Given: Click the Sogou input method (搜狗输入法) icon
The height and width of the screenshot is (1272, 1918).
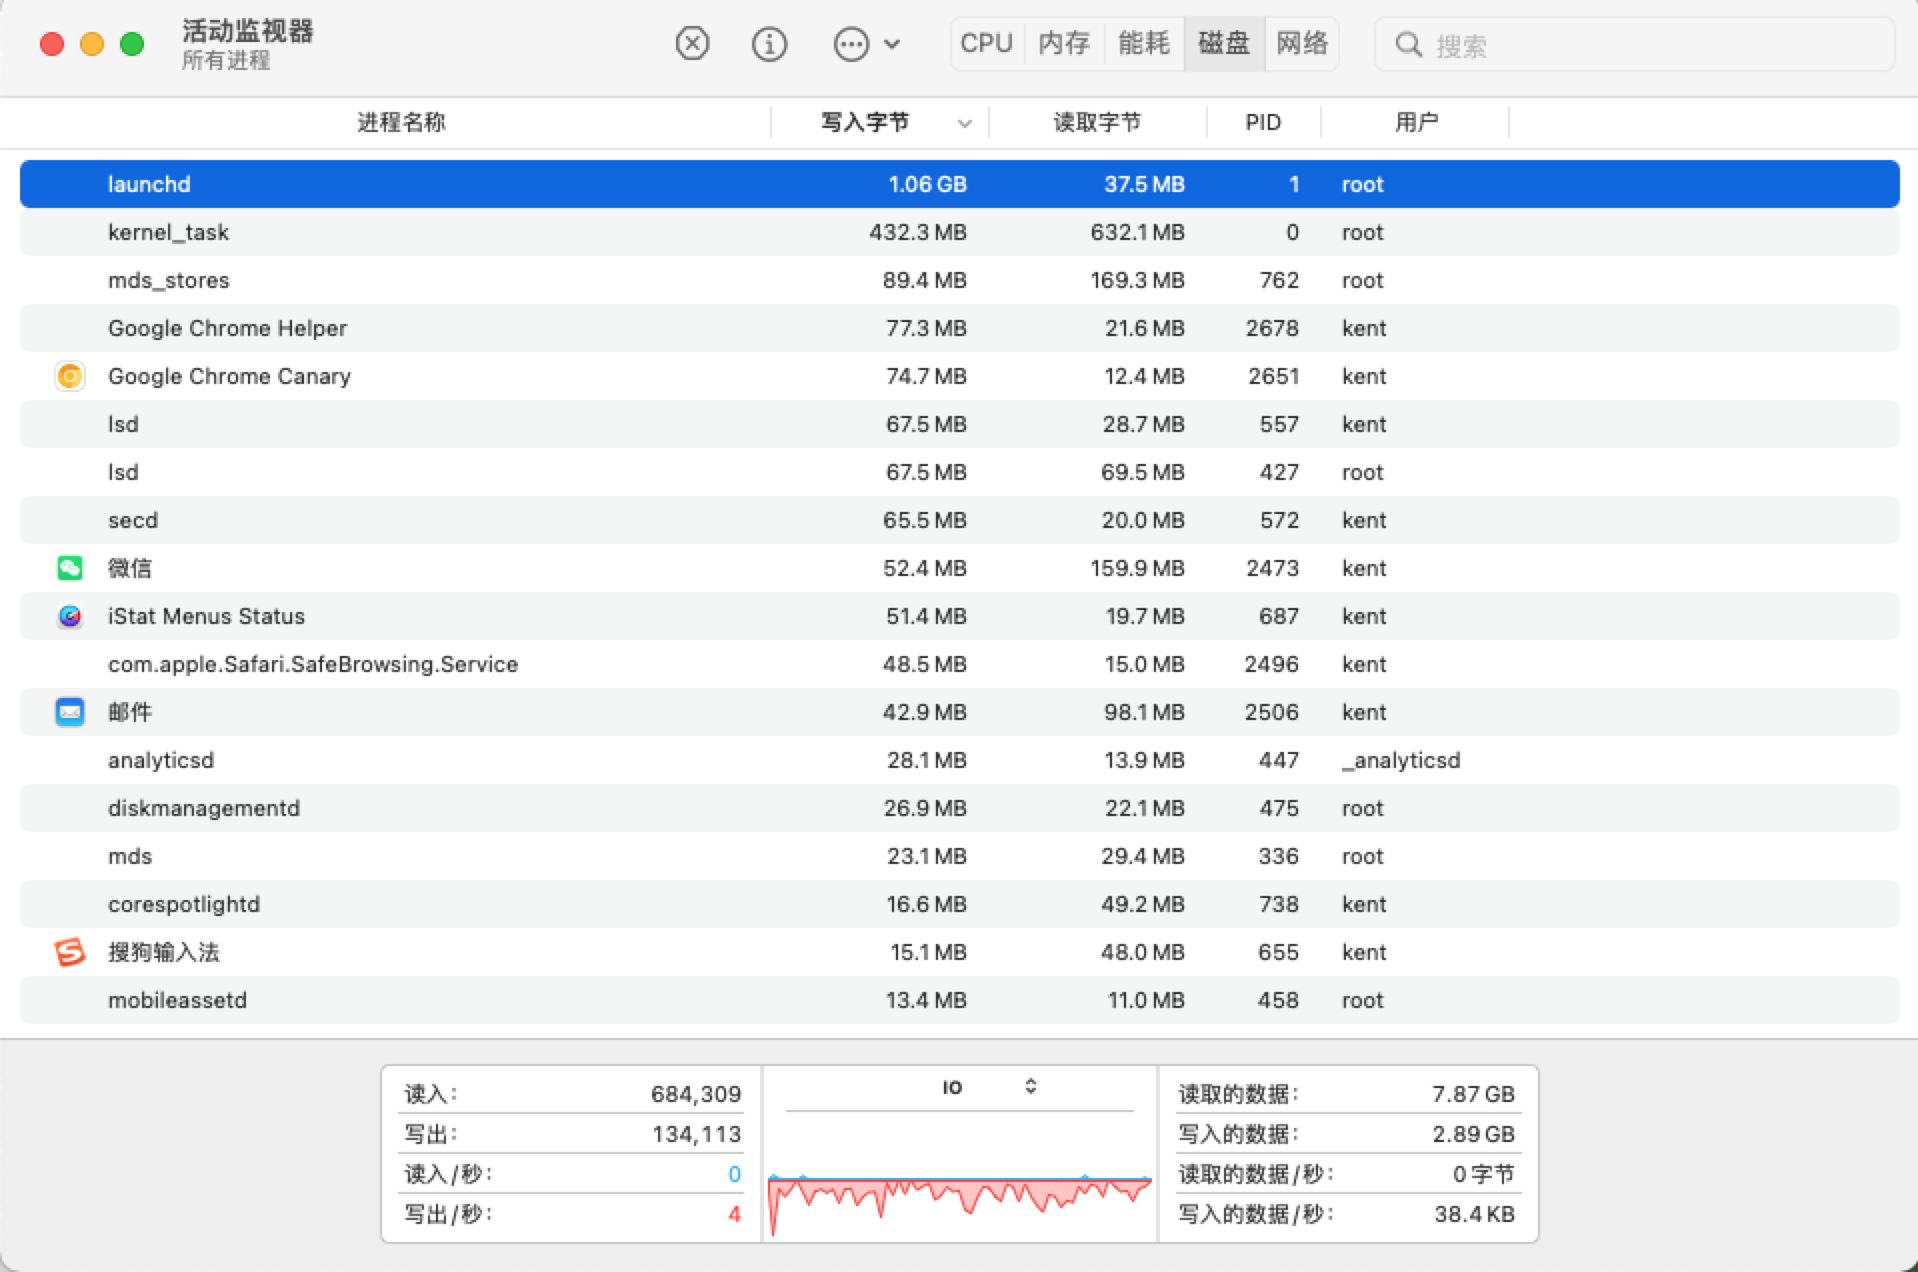Looking at the screenshot, I should pos(70,952).
